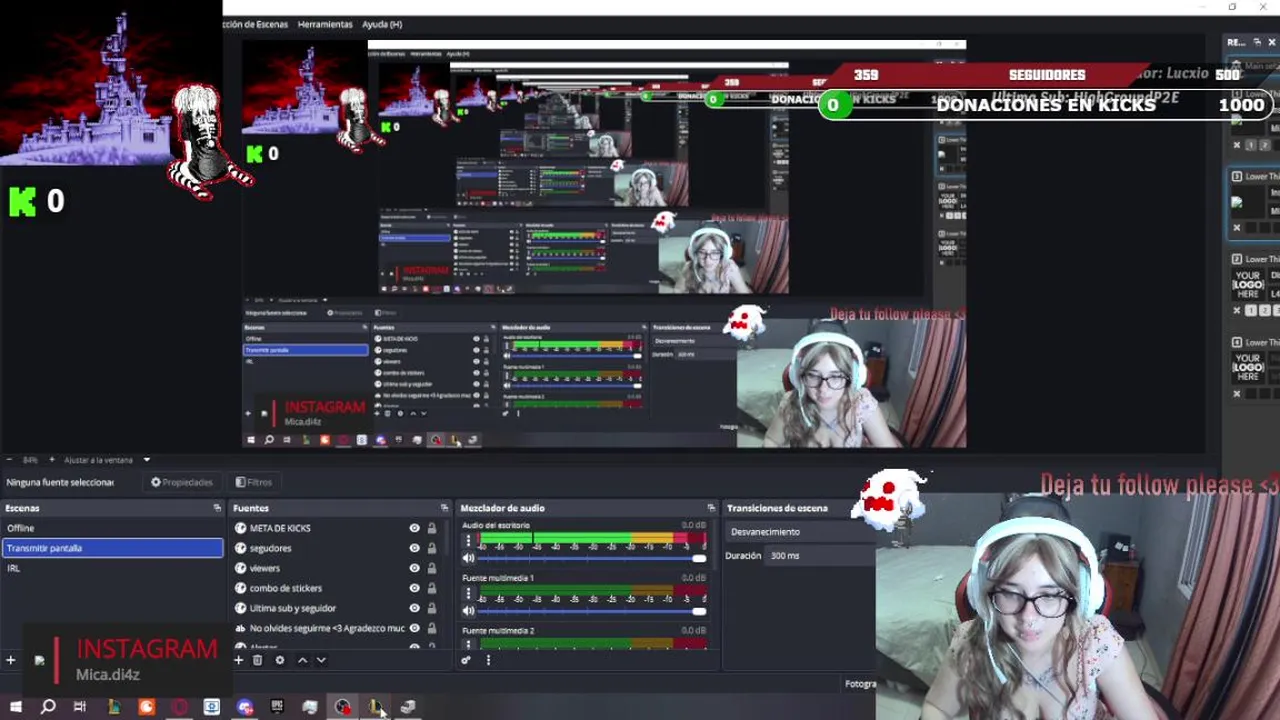Click the YOUR LOGO HERE thumbnail of third Lower Third
This screenshot has height=720, width=1280.
tap(1248, 284)
